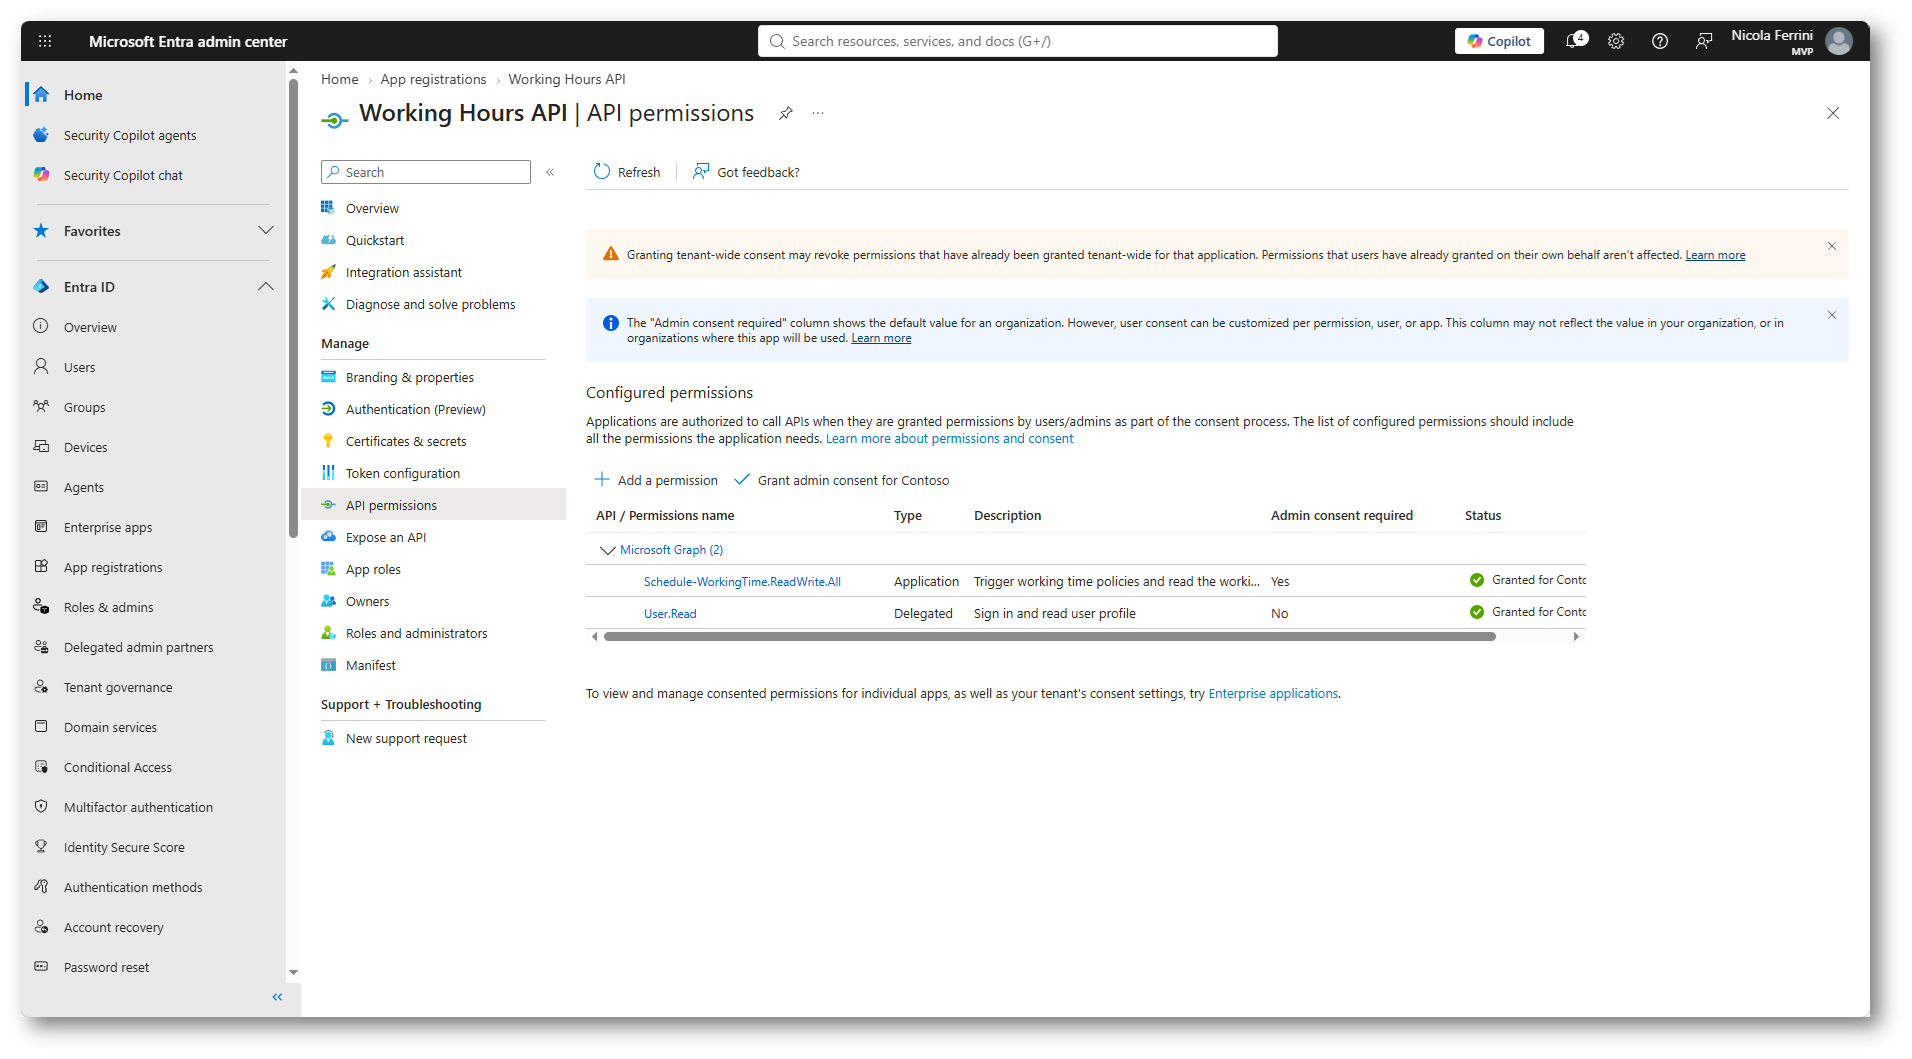
Task: Click the horizontal scrollbar of permissions table
Action: (x=1049, y=637)
